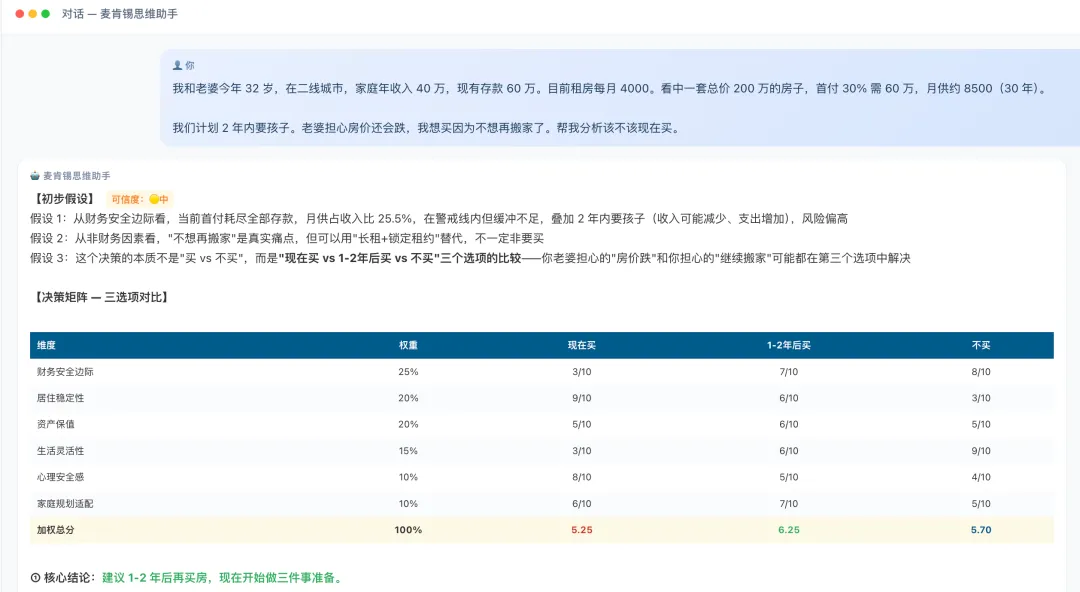Click the window title 对话 — 麦肯锡思维助手
The height and width of the screenshot is (592, 1080).
[x=120, y=14]
